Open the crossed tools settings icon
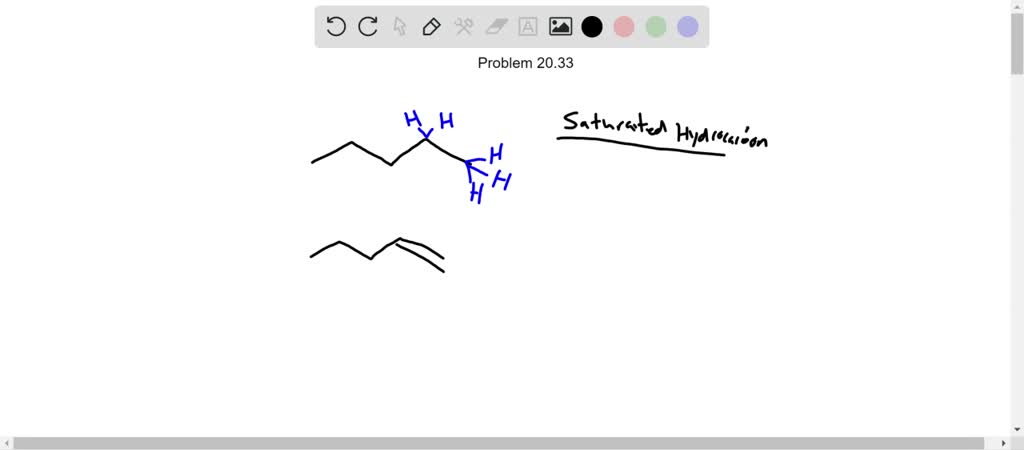 [464, 27]
